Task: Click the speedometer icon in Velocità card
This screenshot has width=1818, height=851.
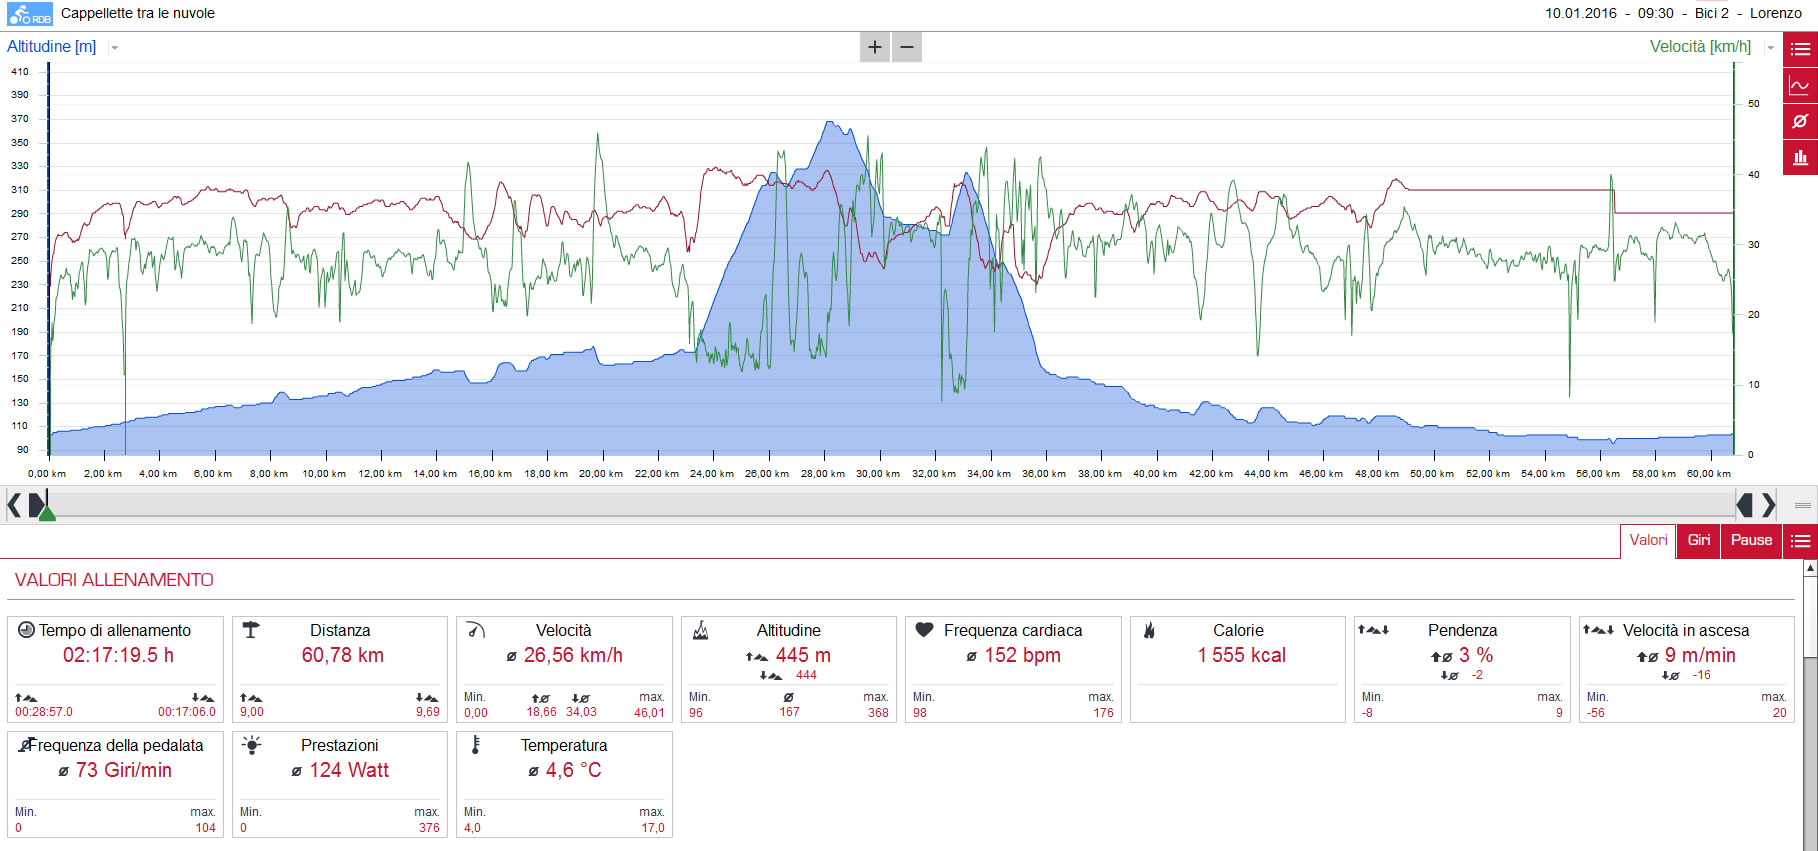Action: tap(476, 630)
